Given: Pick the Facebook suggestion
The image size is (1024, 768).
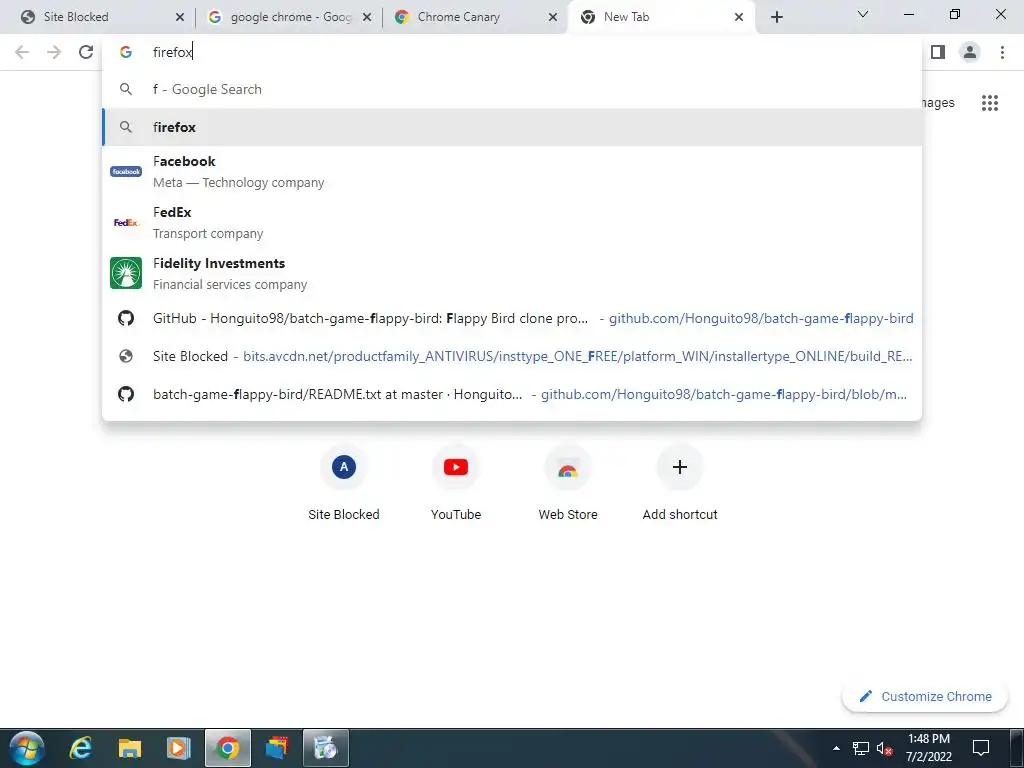Looking at the screenshot, I should point(512,172).
